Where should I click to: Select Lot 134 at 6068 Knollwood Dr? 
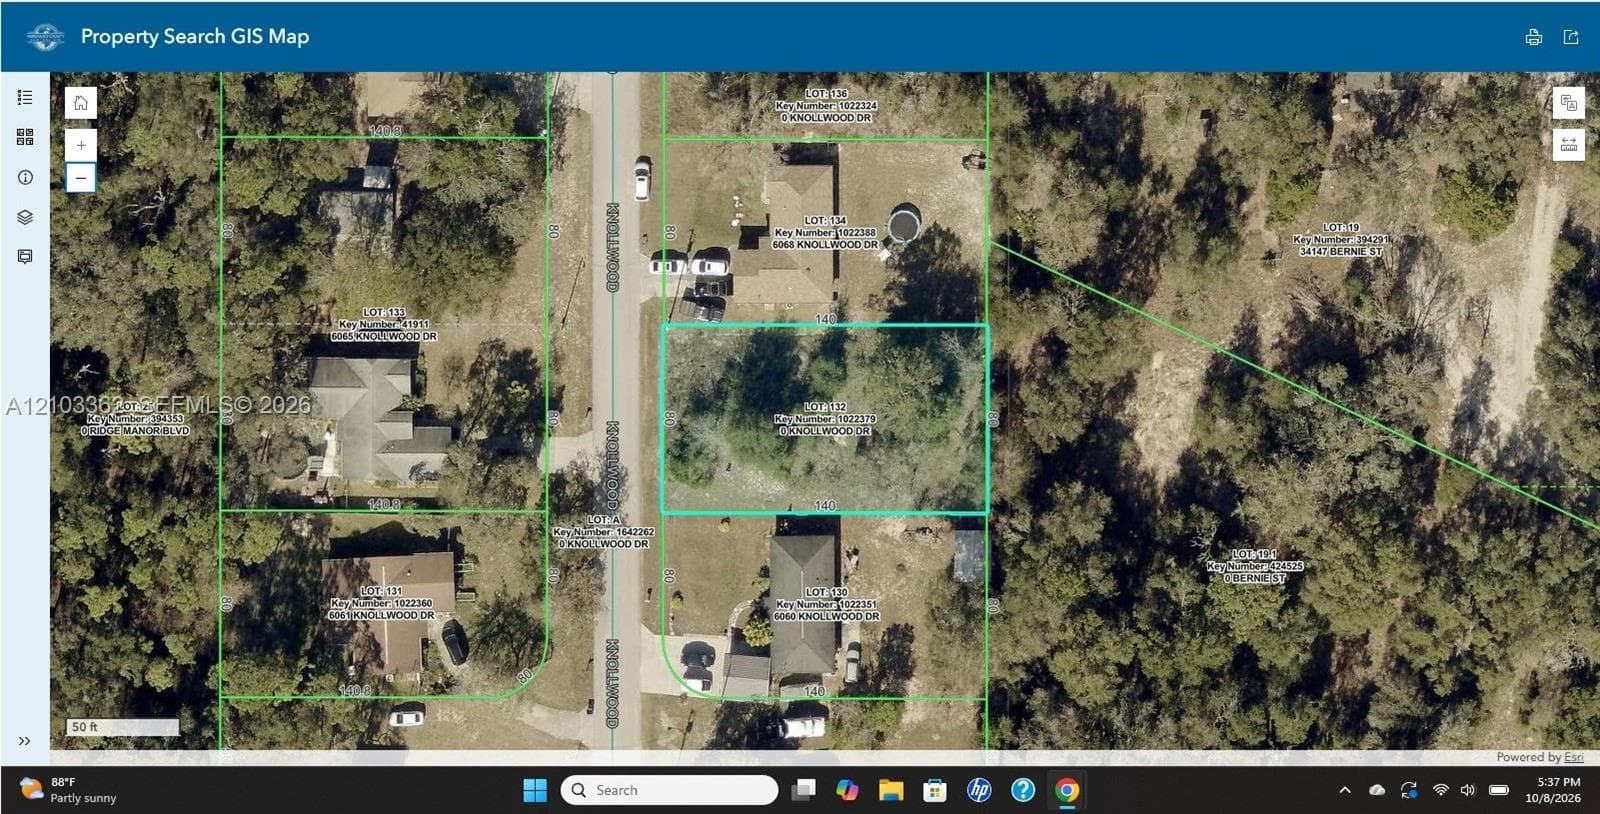[x=825, y=232]
